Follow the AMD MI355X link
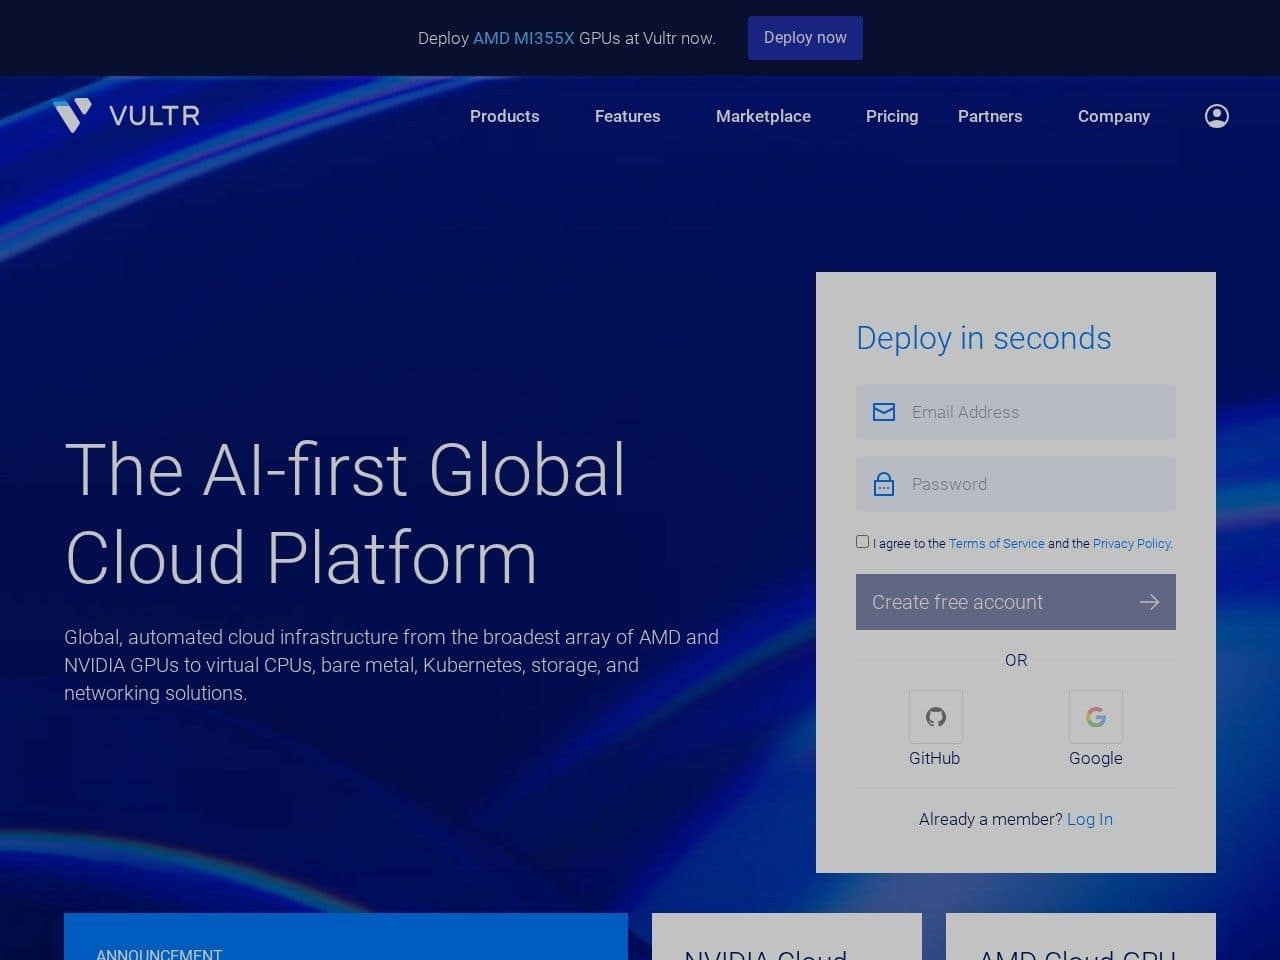The image size is (1280, 960). pyautogui.click(x=523, y=38)
